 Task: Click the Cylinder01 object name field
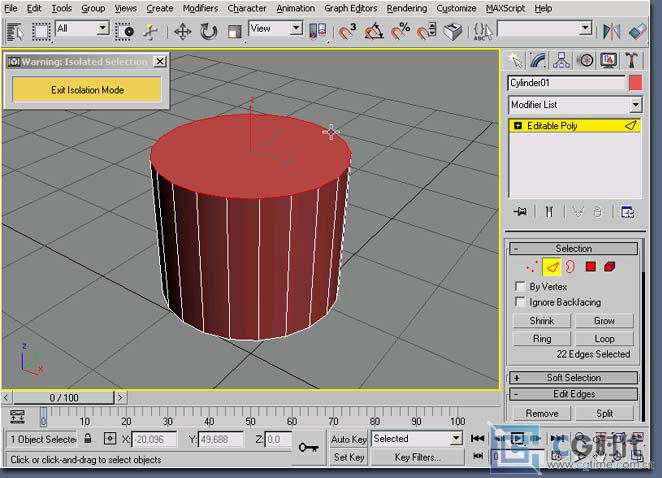click(x=567, y=83)
